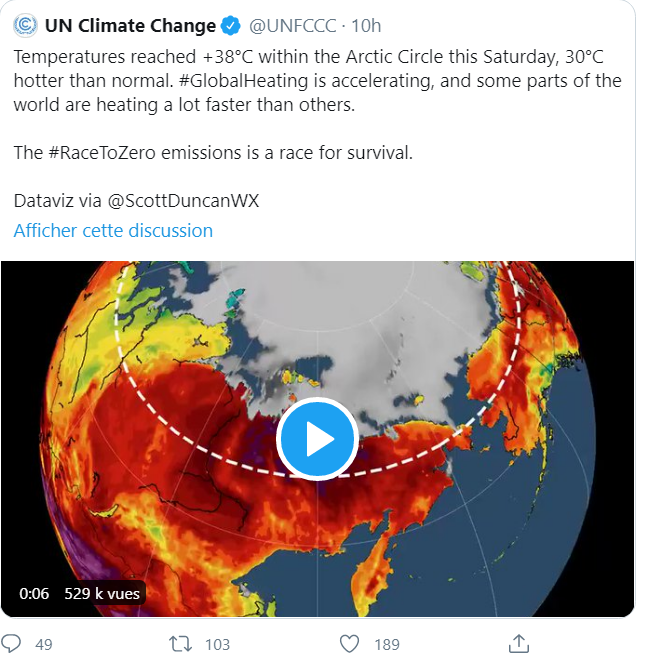This screenshot has height=669, width=653.
Task: Click the 0:06 video duration label
Action: (x=34, y=593)
